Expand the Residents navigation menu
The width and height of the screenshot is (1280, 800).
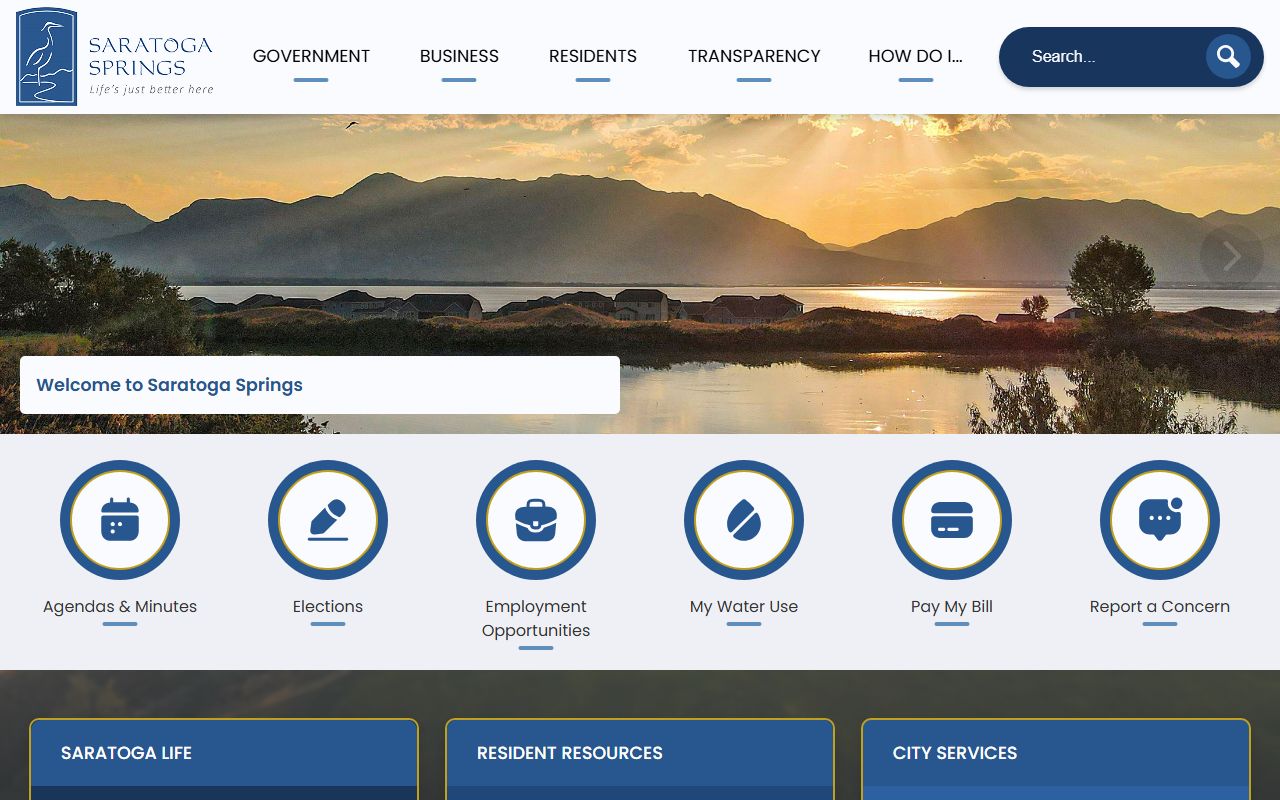tap(593, 57)
